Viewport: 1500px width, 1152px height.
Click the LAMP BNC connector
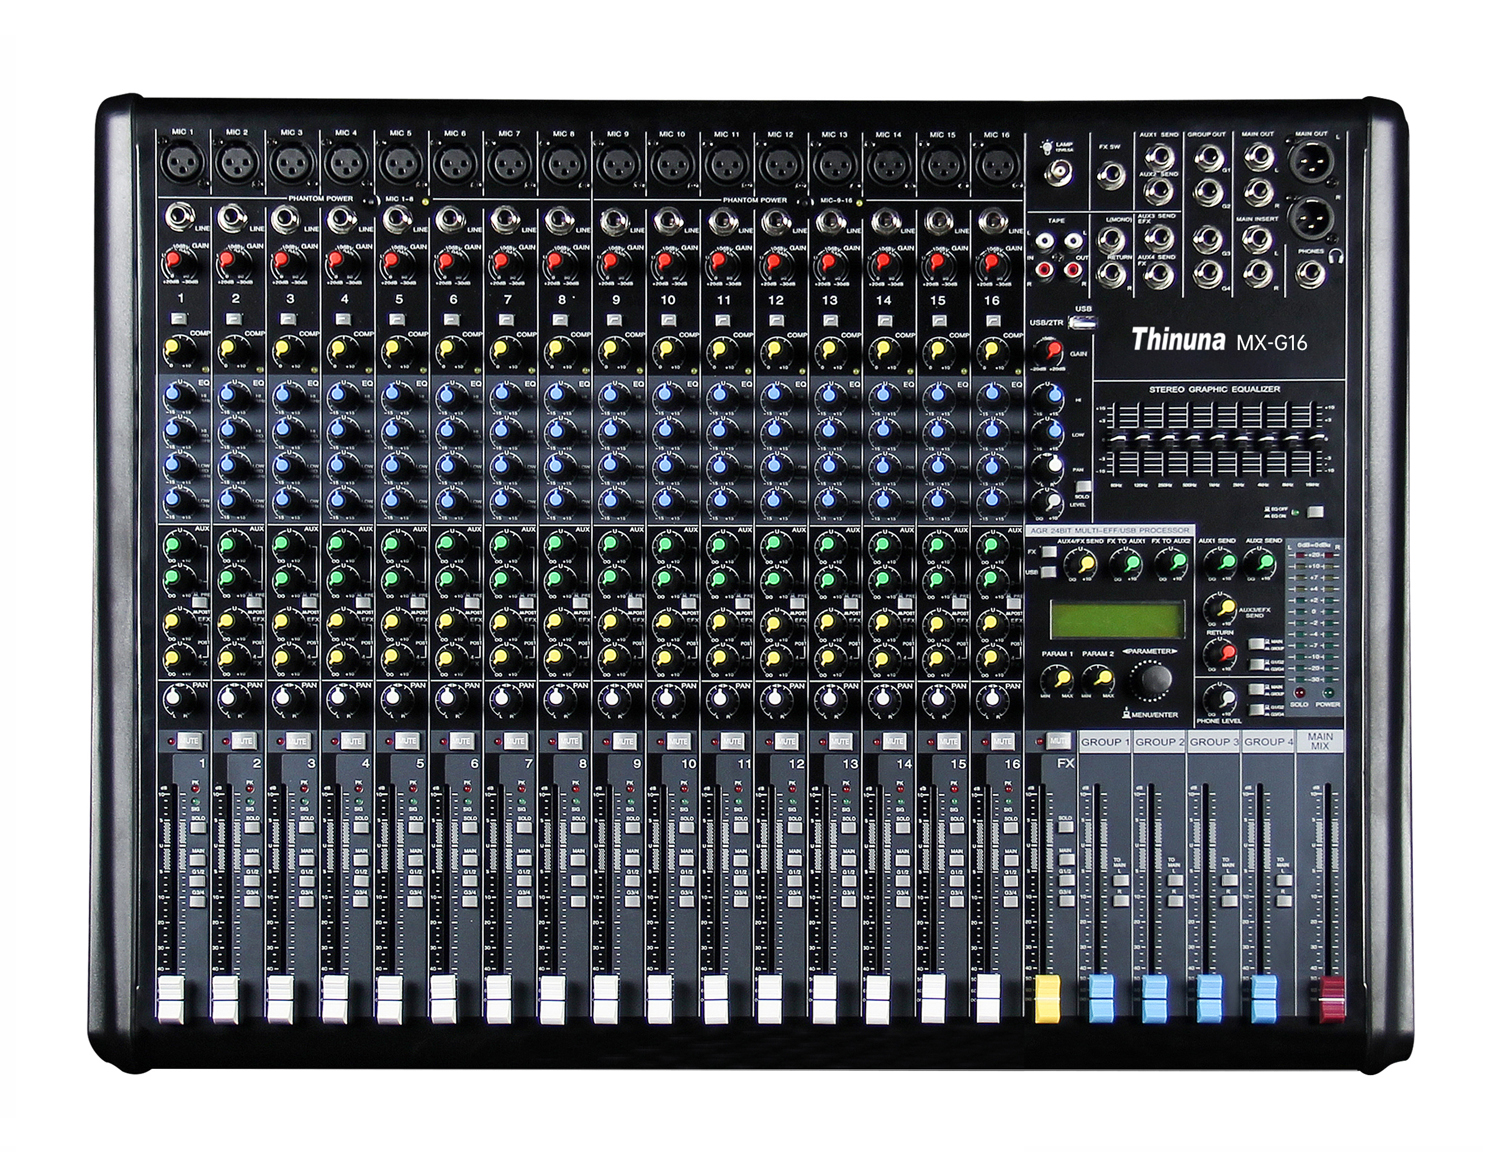(x=1059, y=173)
